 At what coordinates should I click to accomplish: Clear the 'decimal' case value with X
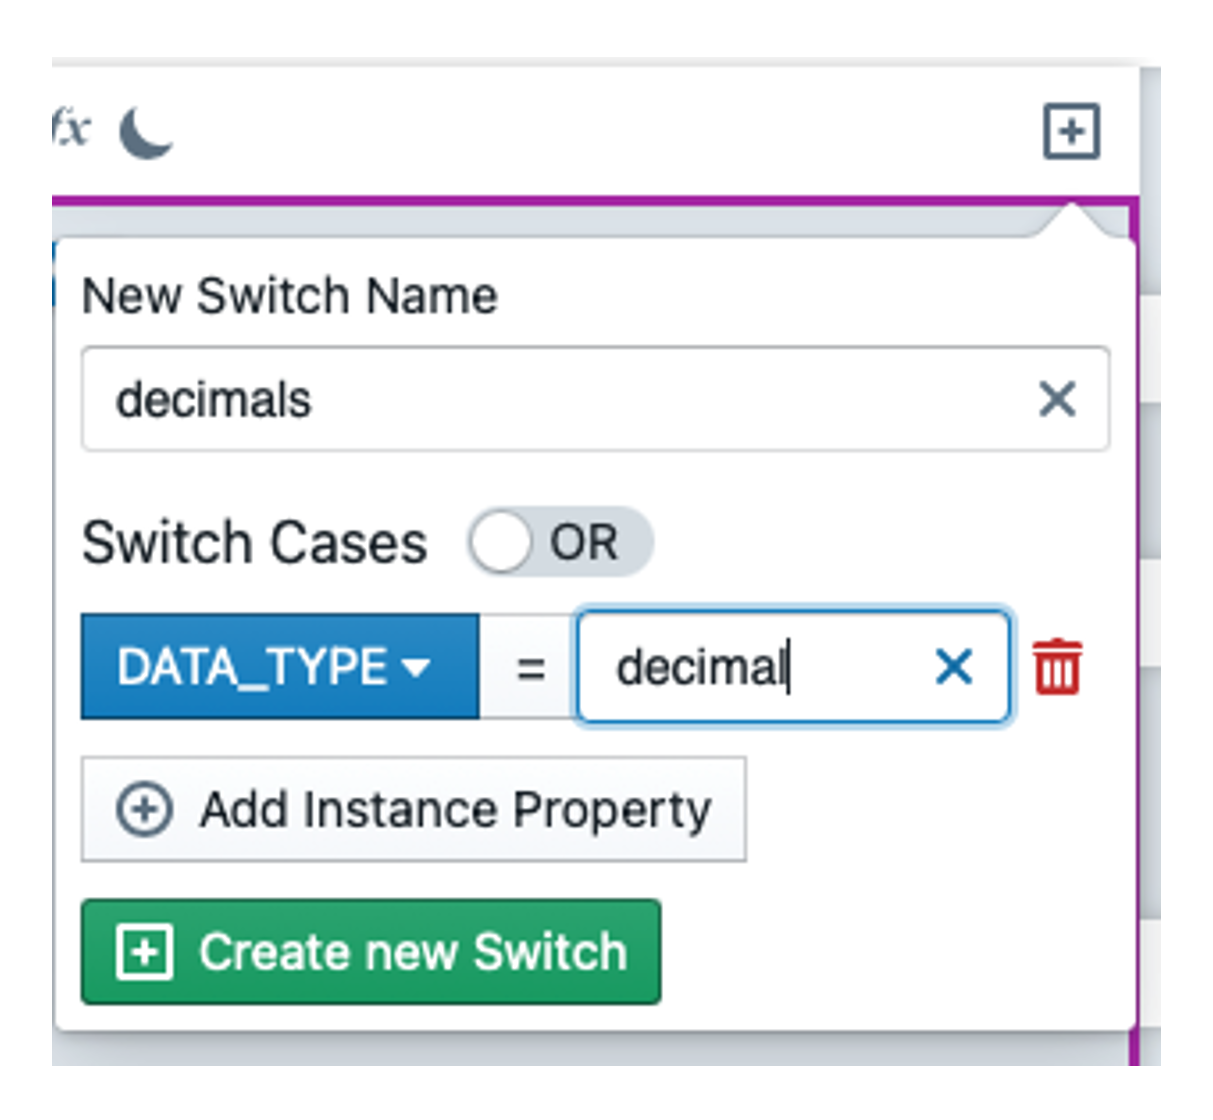point(953,667)
